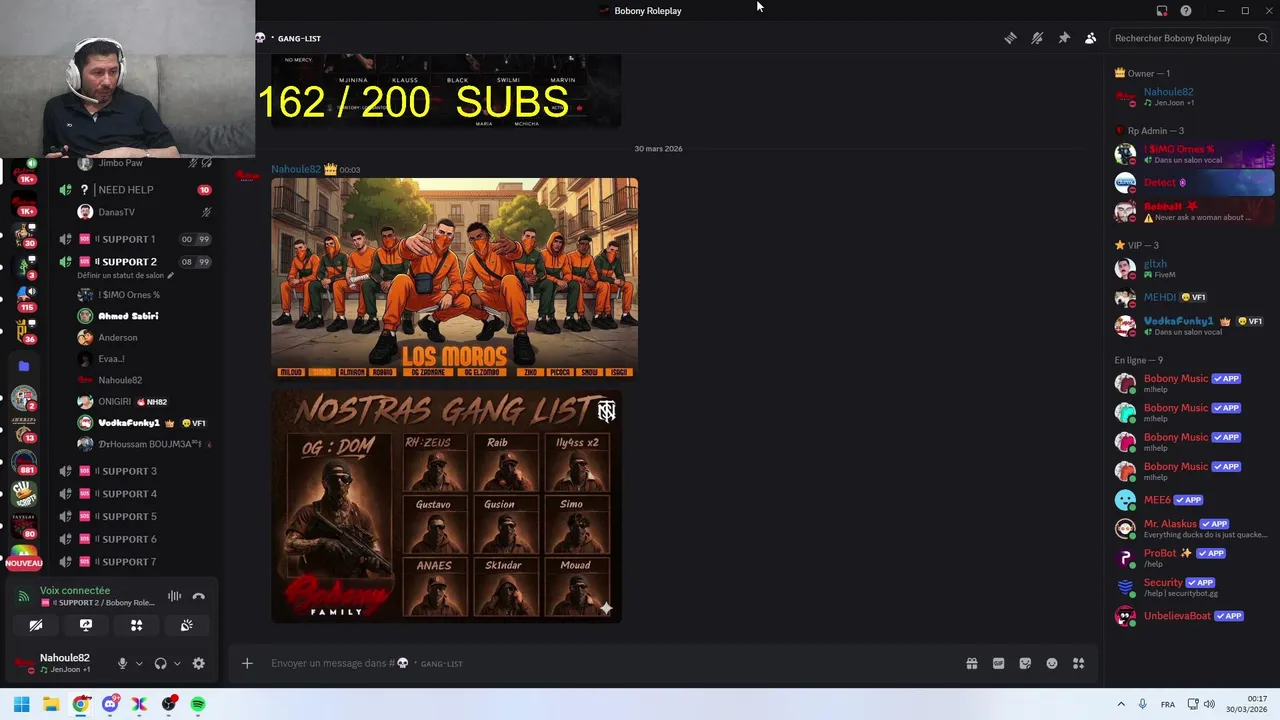Open the inbox icon in title bar
Viewport: 1280px width, 720px height.
pyautogui.click(x=1162, y=11)
